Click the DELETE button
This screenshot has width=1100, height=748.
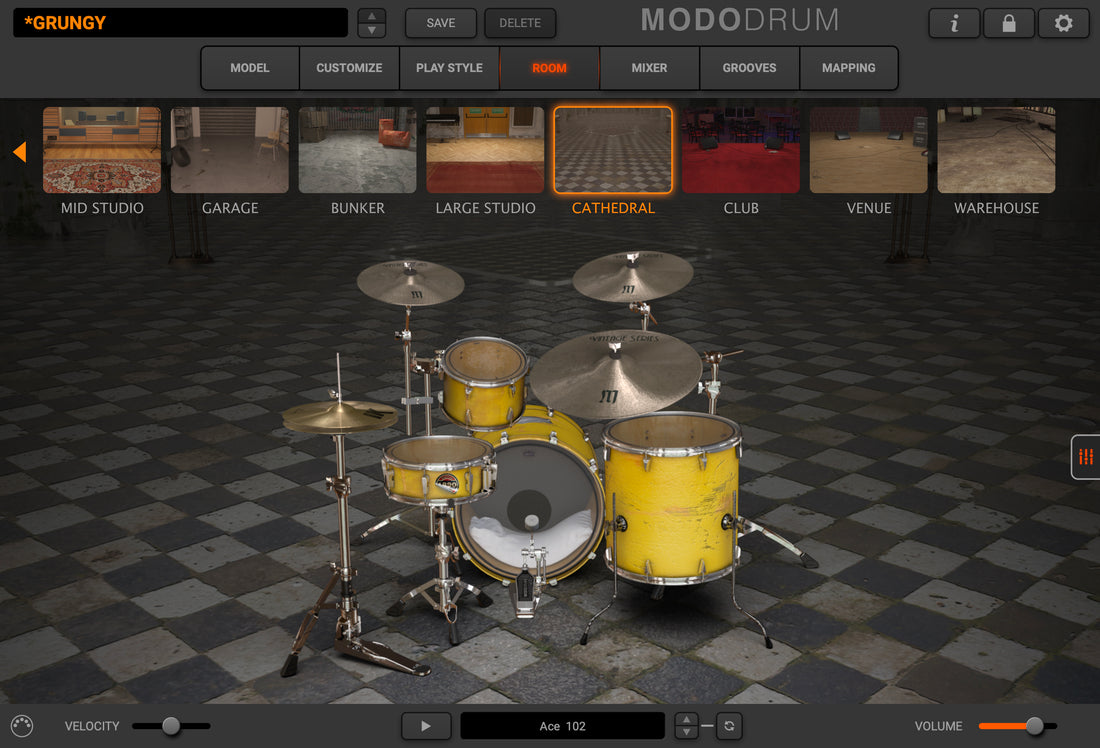(520, 23)
